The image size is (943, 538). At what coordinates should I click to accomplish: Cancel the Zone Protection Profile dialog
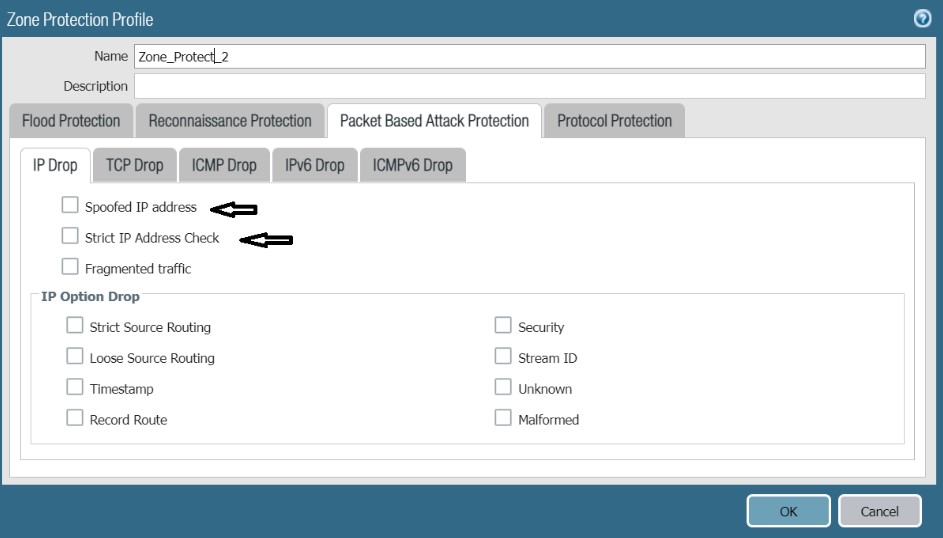pyautogui.click(x=880, y=511)
